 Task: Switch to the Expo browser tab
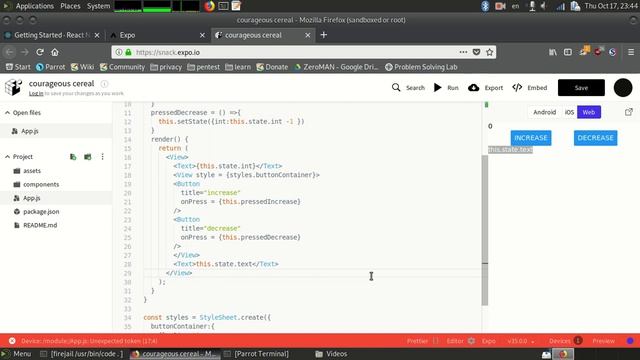tap(158, 35)
